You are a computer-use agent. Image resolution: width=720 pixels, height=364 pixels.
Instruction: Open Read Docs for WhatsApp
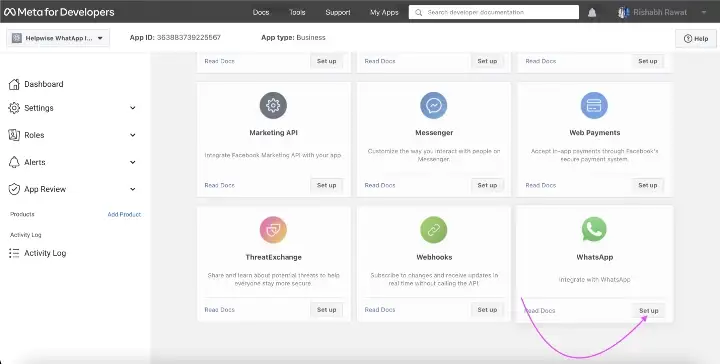pos(540,311)
